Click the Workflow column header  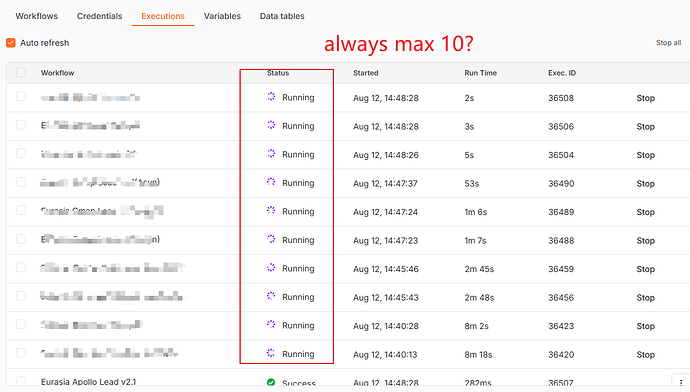click(58, 73)
